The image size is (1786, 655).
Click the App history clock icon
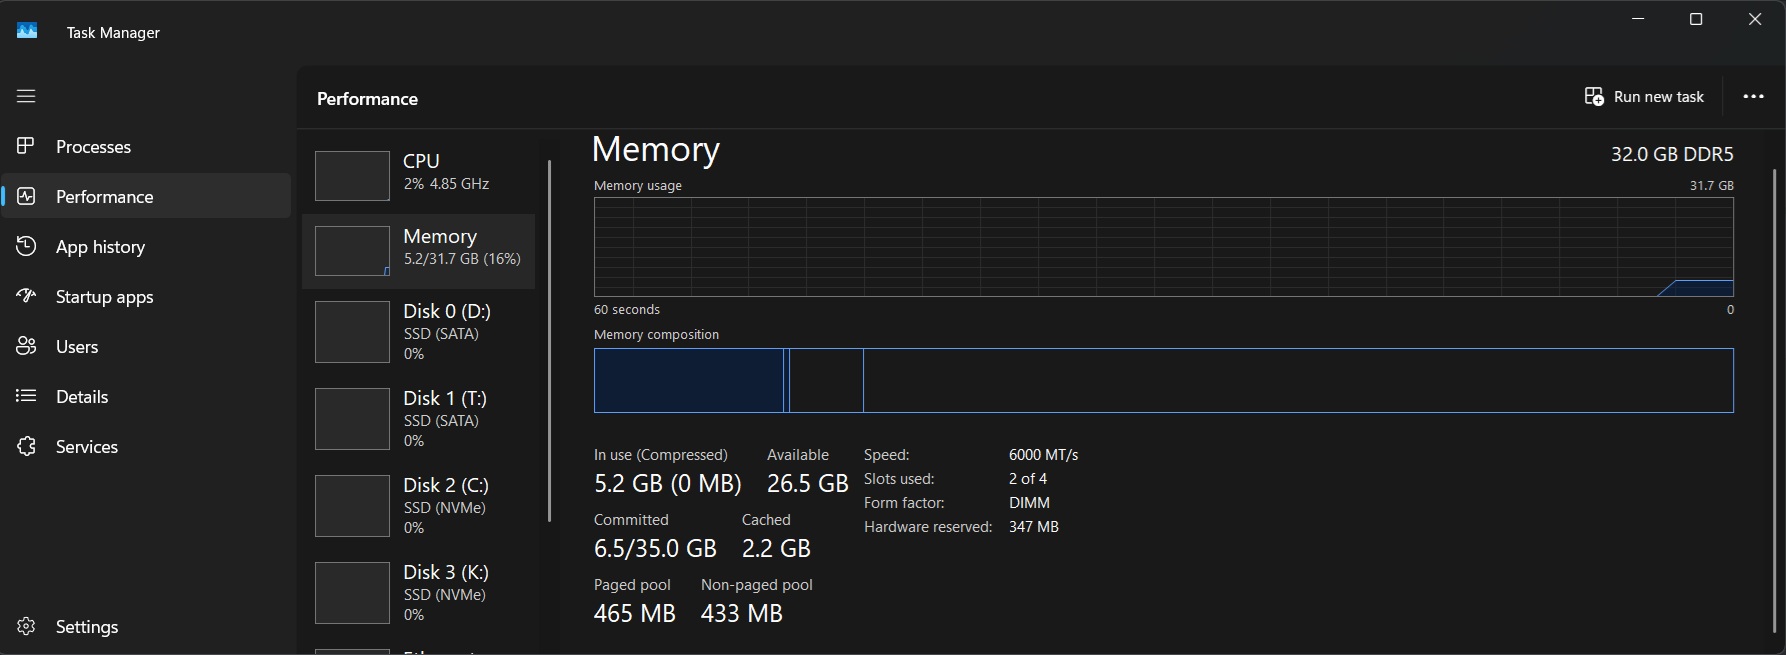point(26,246)
